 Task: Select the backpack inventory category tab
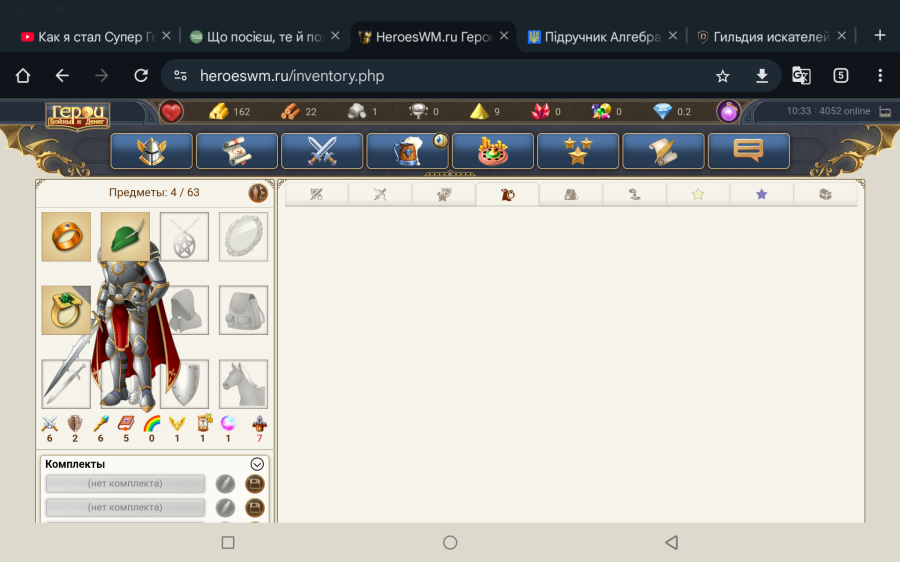pos(571,195)
